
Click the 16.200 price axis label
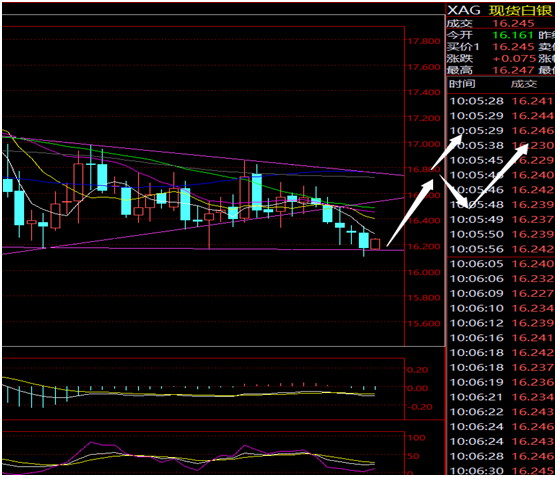[424, 246]
